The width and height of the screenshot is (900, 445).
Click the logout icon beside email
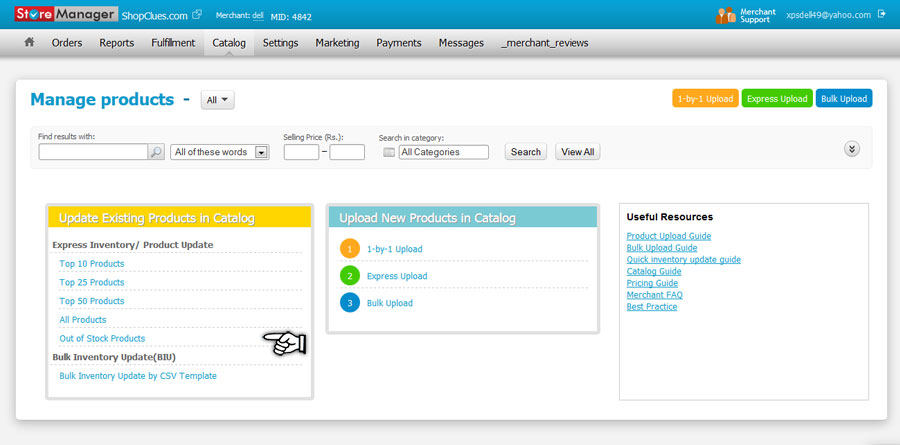coord(882,15)
